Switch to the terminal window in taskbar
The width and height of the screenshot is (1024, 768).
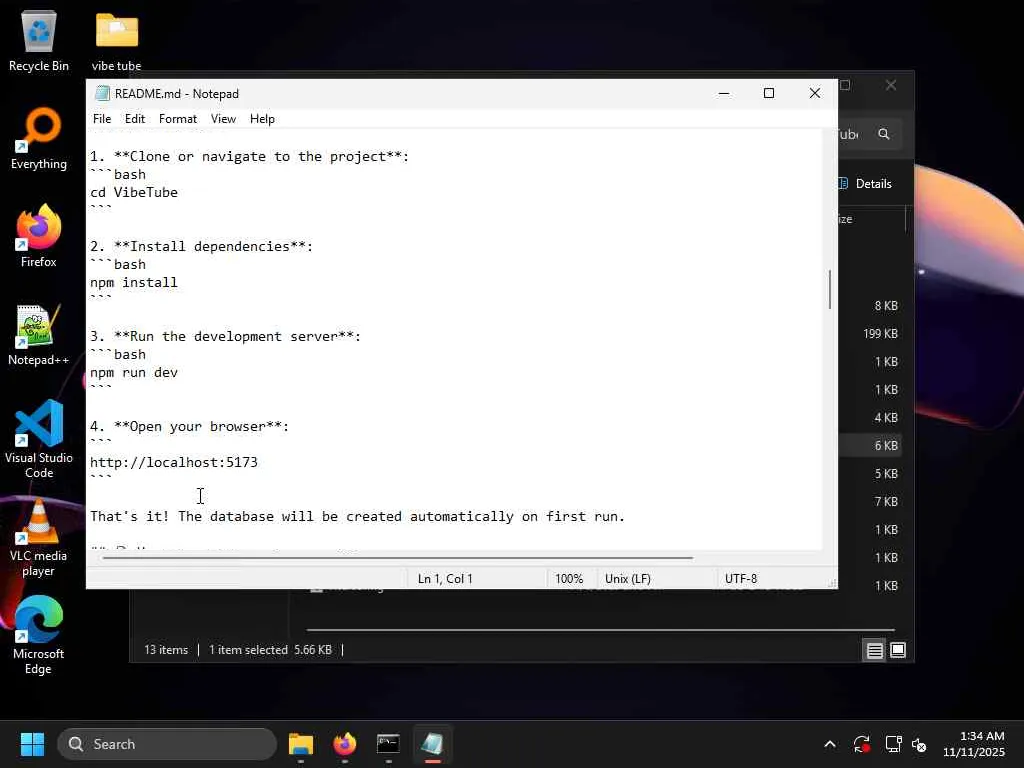(x=389, y=744)
